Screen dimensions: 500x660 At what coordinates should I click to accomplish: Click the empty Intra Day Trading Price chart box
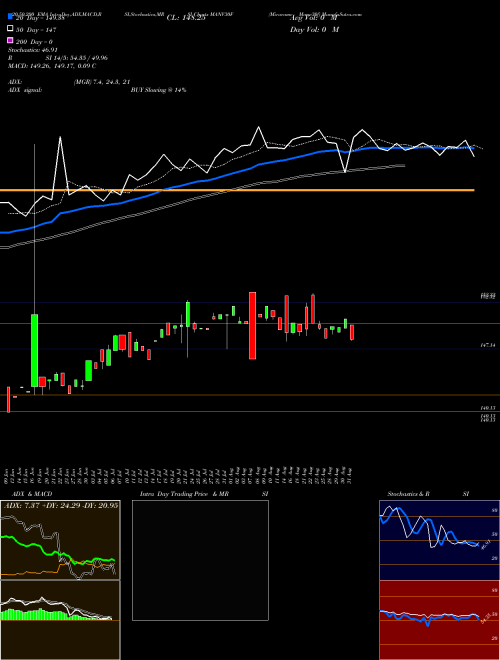[200, 560]
